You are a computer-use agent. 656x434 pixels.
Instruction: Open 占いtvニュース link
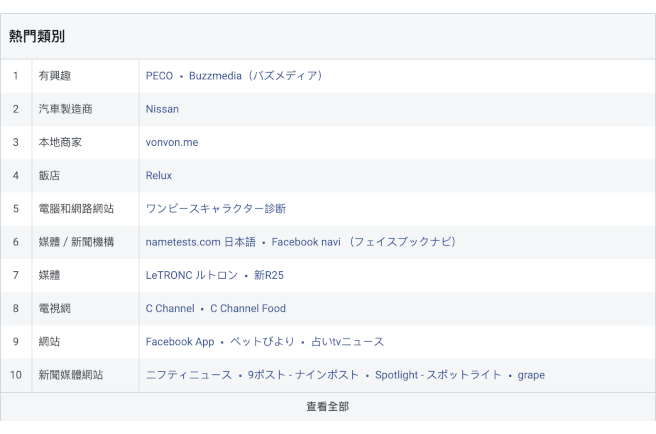[347, 342]
